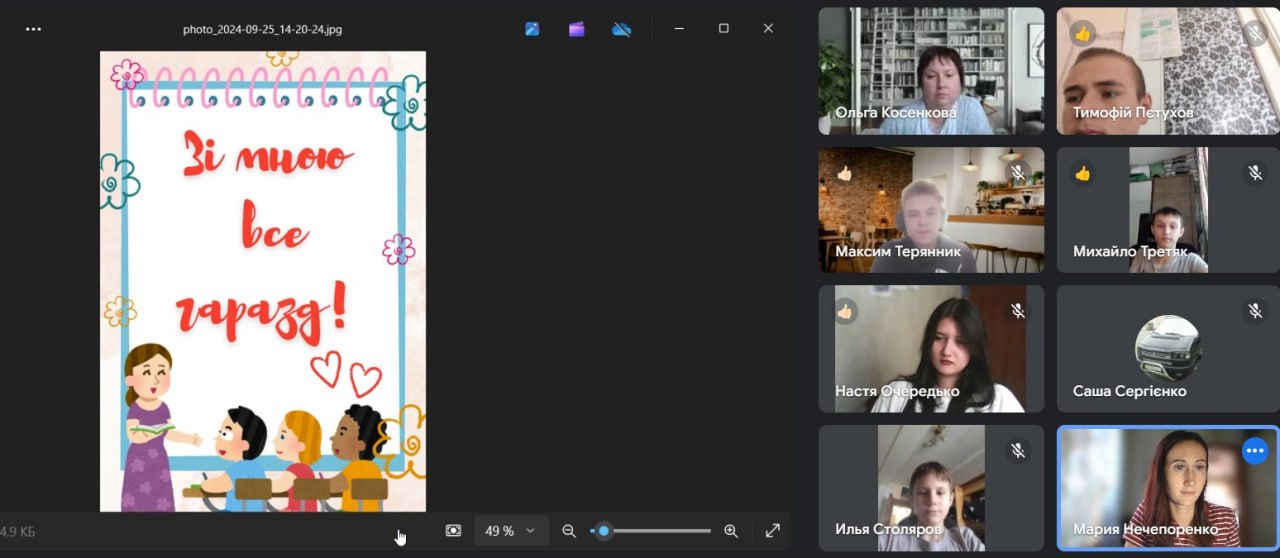Click muted microphone icon on Максим Терянник tile
The width and height of the screenshot is (1280, 558).
1018,173
